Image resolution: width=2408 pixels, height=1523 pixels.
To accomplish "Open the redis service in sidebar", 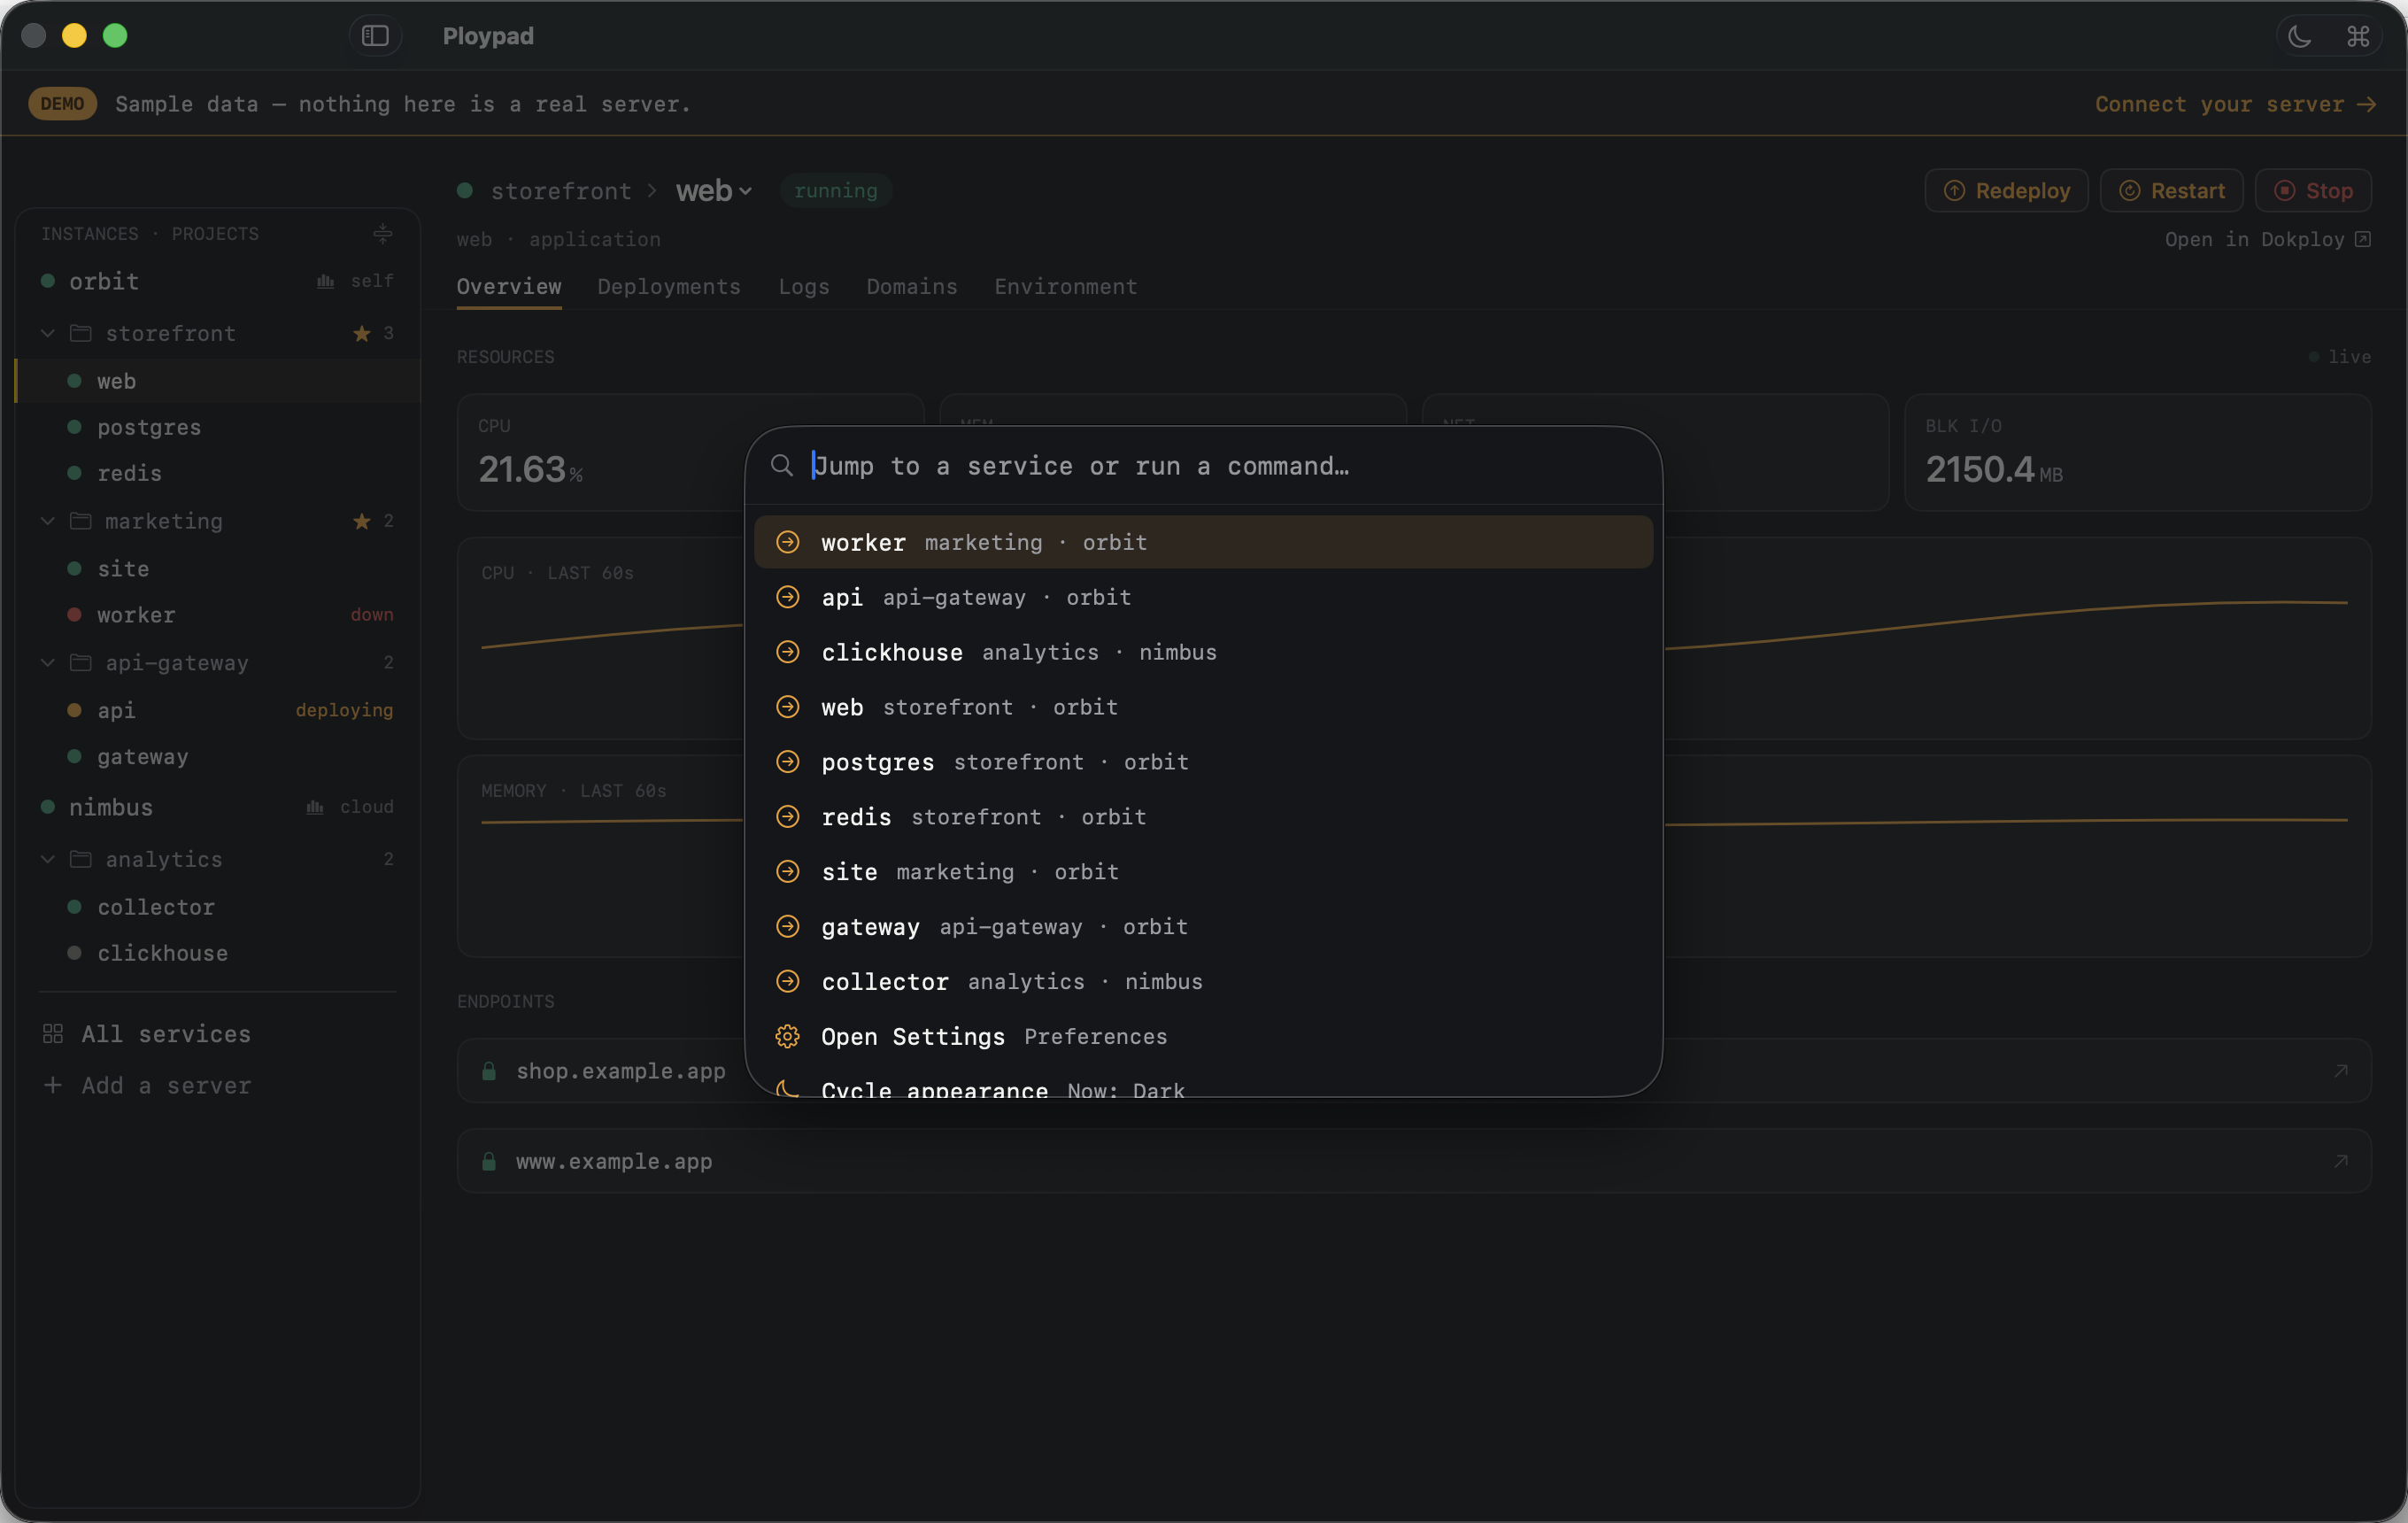I will pos(217,473).
